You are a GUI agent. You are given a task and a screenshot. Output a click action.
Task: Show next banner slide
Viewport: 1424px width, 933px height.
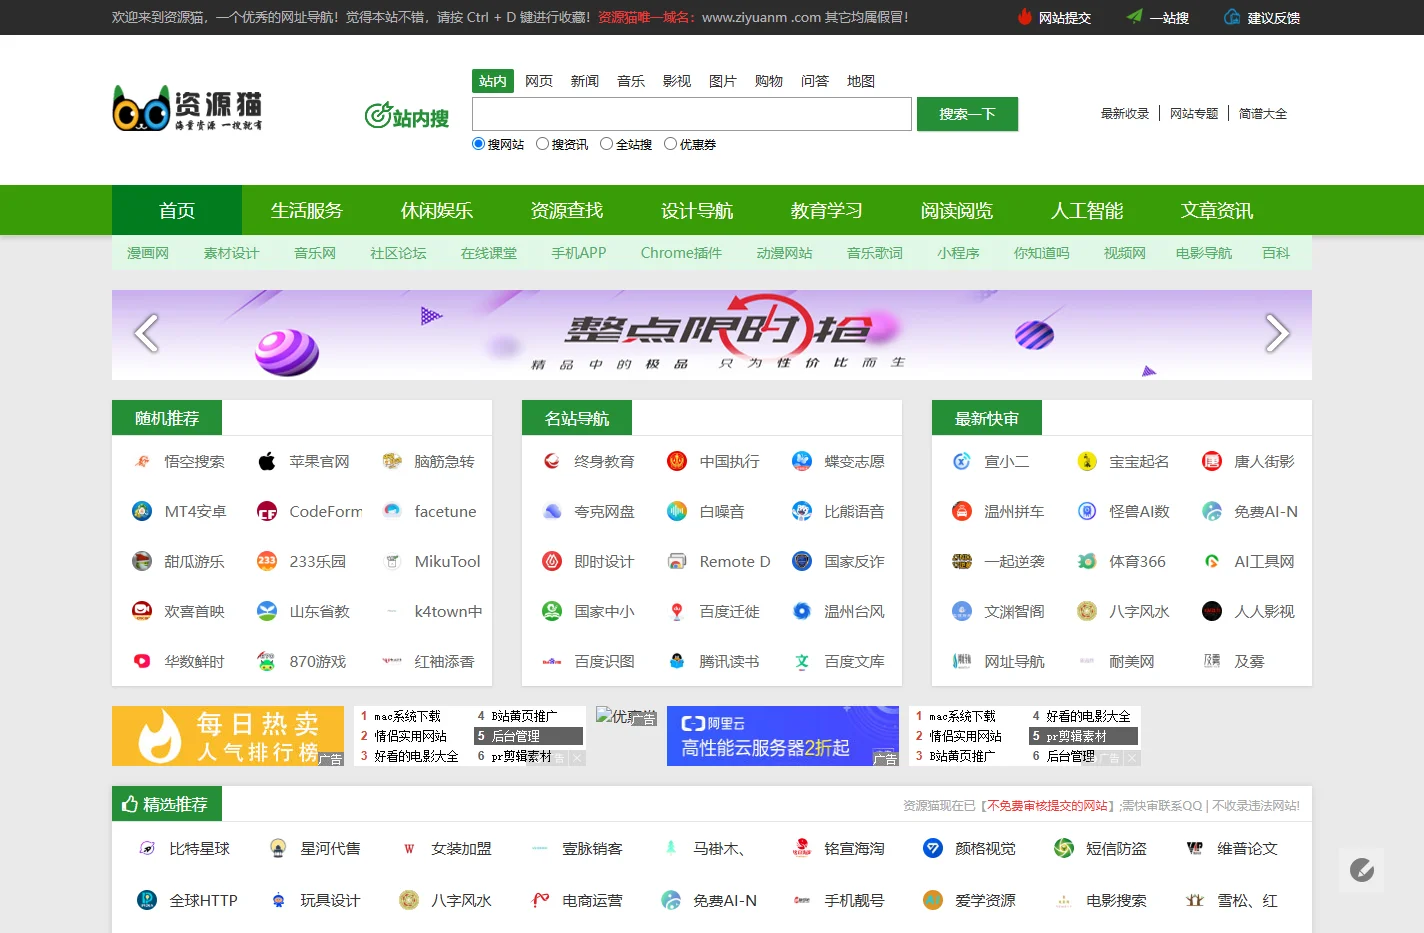coord(1277,333)
